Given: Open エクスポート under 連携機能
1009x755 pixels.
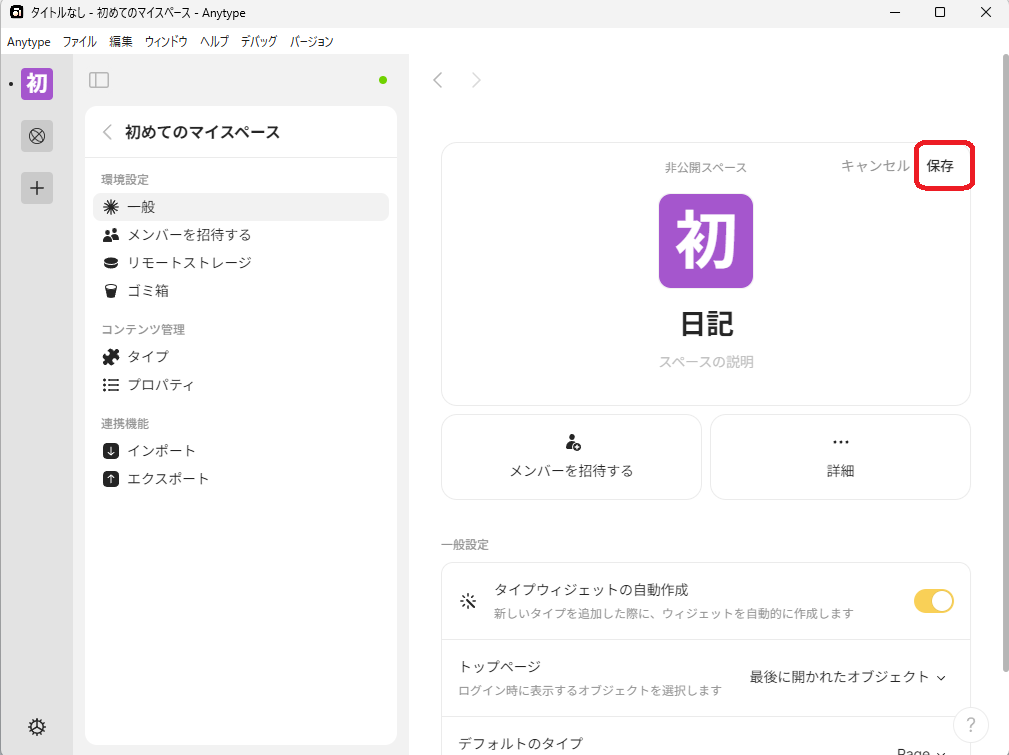Looking at the screenshot, I should tap(241, 479).
